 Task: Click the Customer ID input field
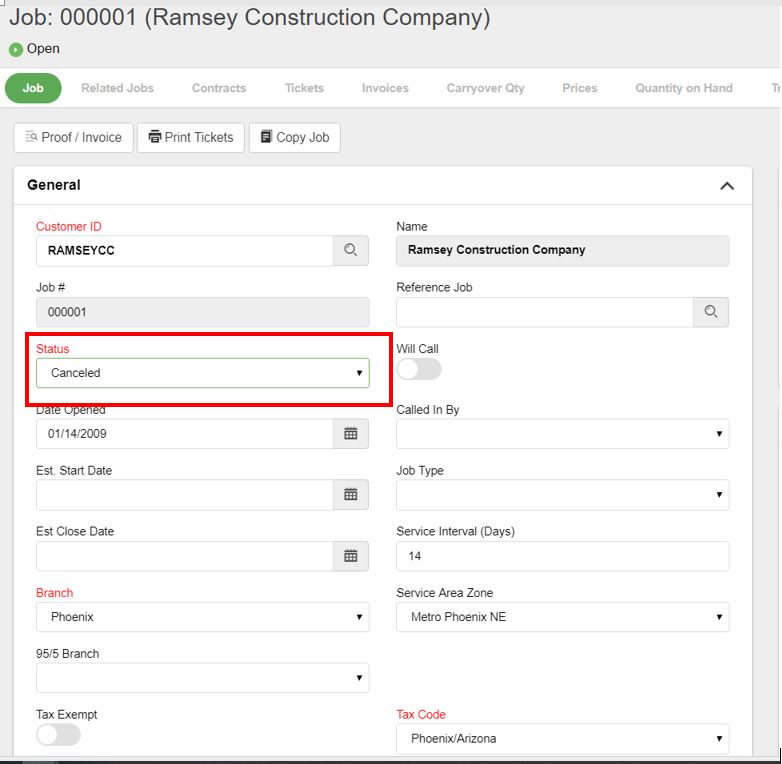pyautogui.click(x=185, y=250)
